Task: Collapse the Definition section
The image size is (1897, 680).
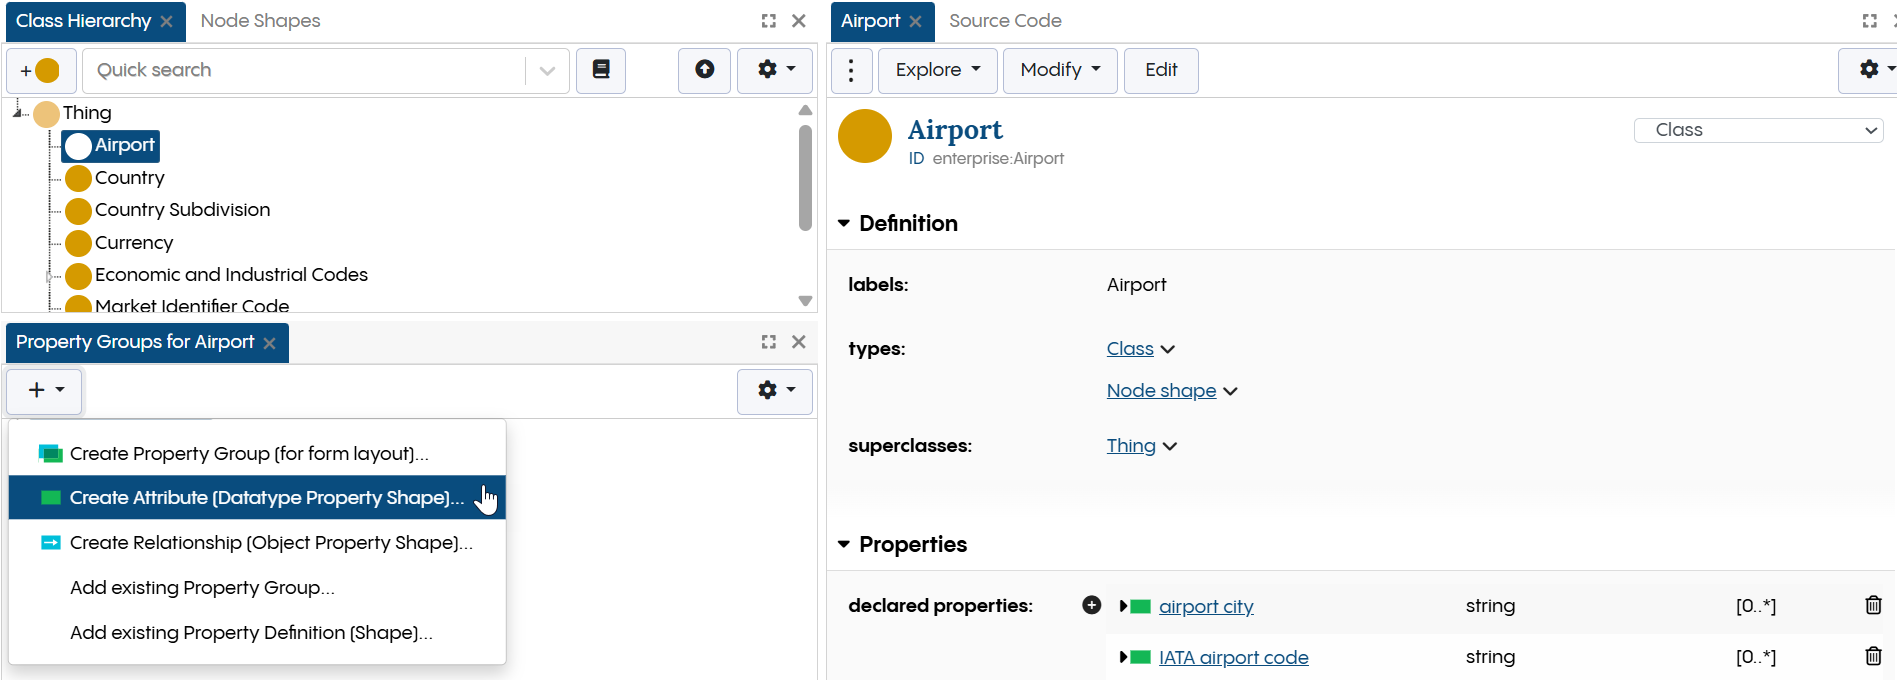Action: click(x=844, y=223)
